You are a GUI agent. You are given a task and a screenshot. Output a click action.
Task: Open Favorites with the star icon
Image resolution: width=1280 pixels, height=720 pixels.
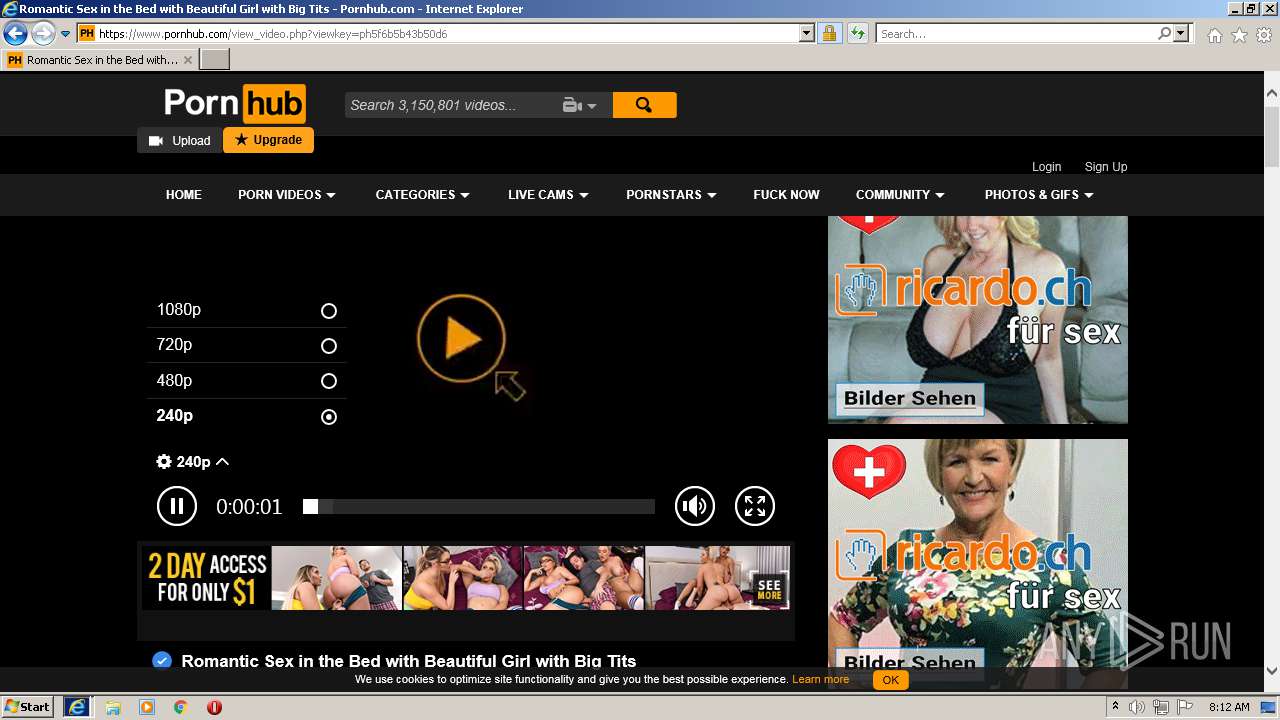point(1239,35)
